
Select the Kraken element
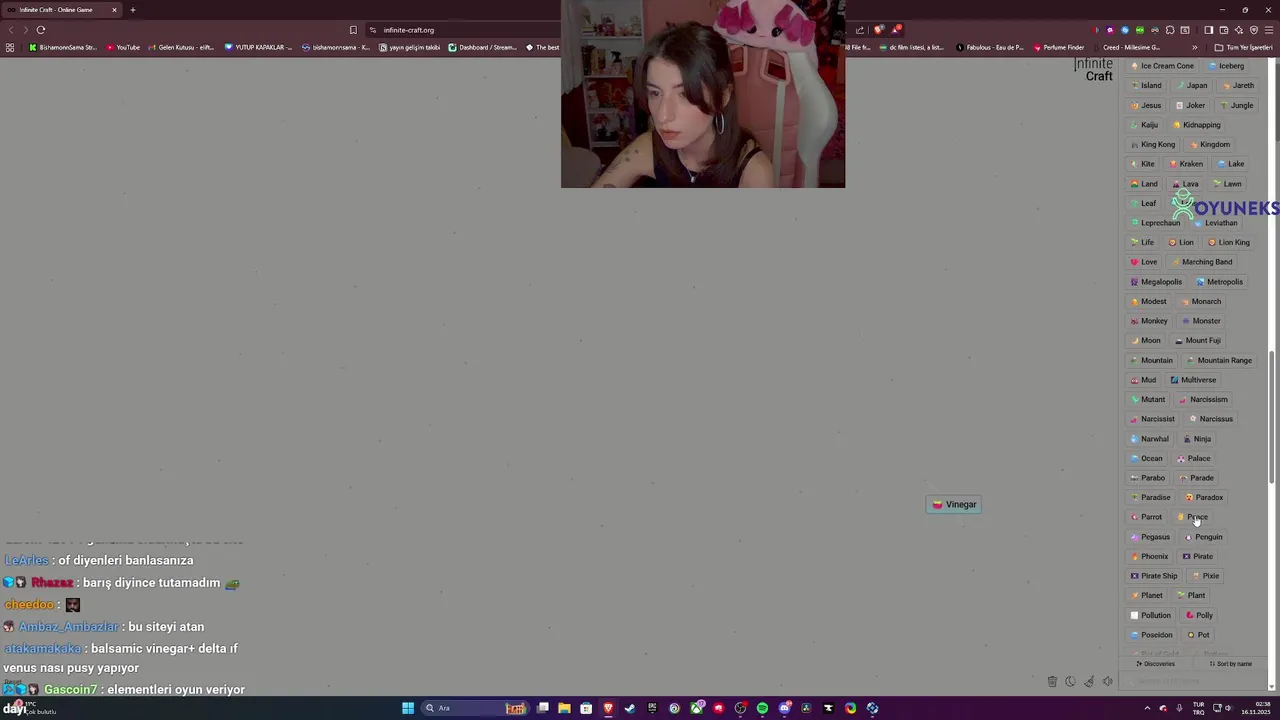[x=1185, y=164]
